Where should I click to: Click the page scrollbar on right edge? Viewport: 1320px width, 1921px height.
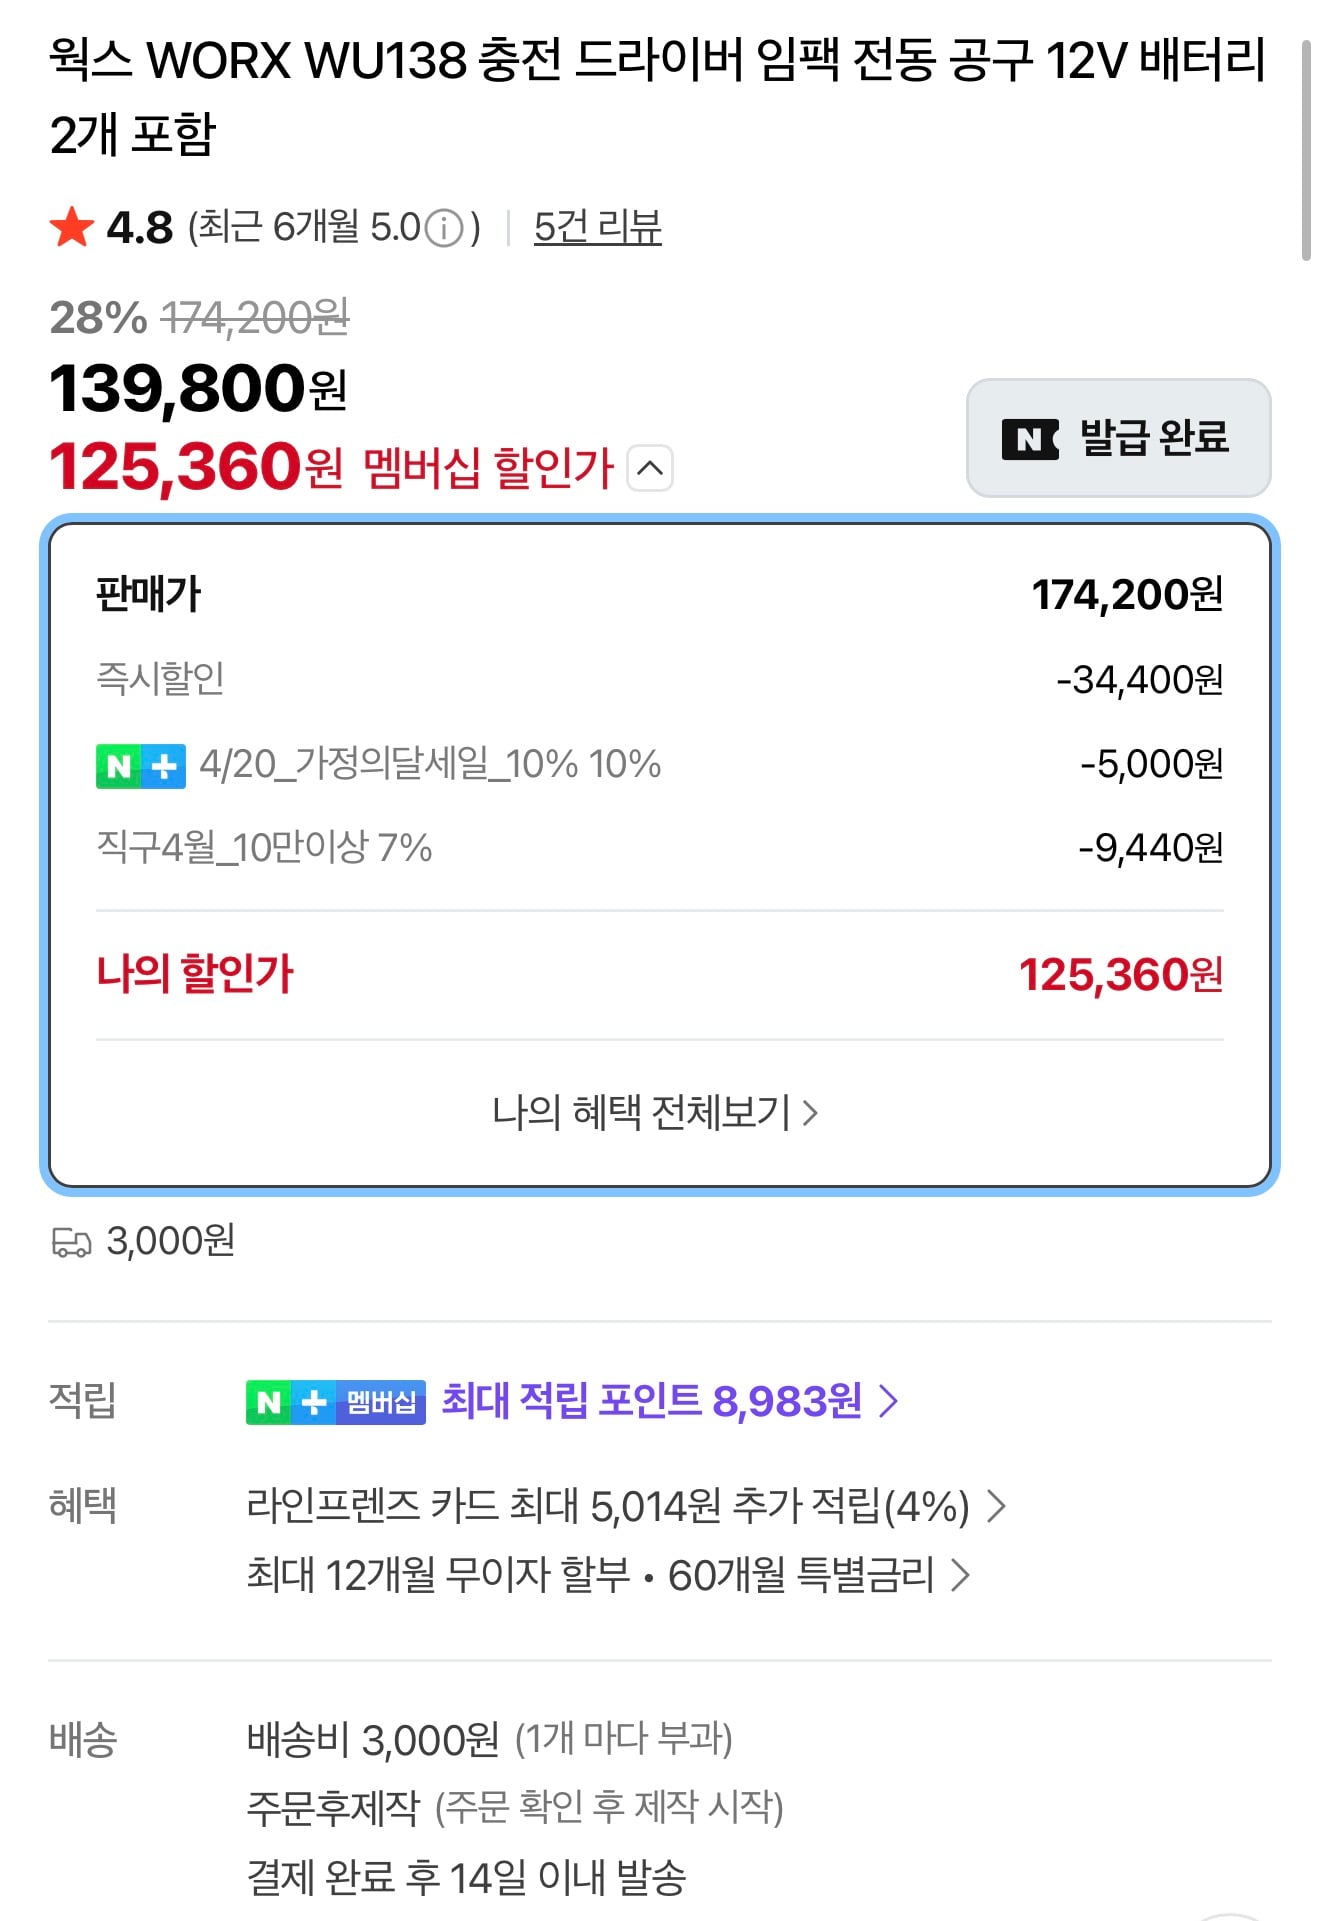pos(1305,150)
